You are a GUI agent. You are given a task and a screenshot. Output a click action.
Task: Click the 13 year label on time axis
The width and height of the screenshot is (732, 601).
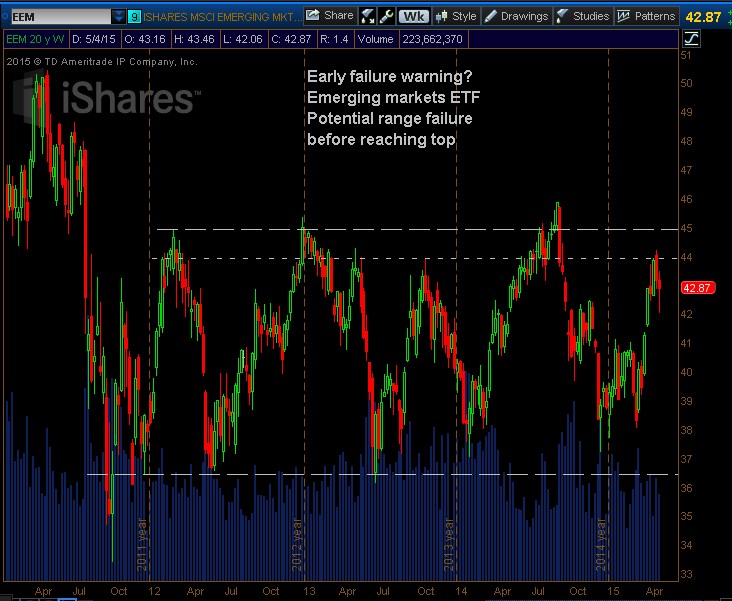[309, 591]
